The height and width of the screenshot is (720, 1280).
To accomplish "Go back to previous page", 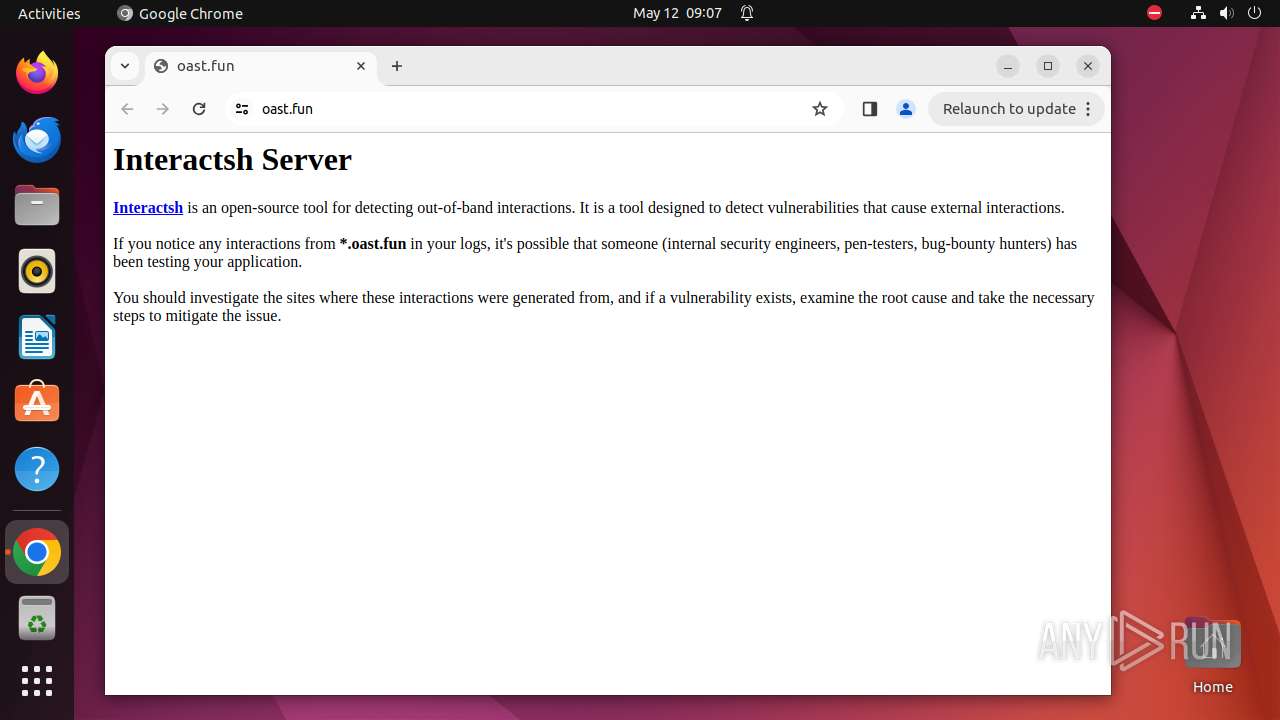I will pos(127,109).
